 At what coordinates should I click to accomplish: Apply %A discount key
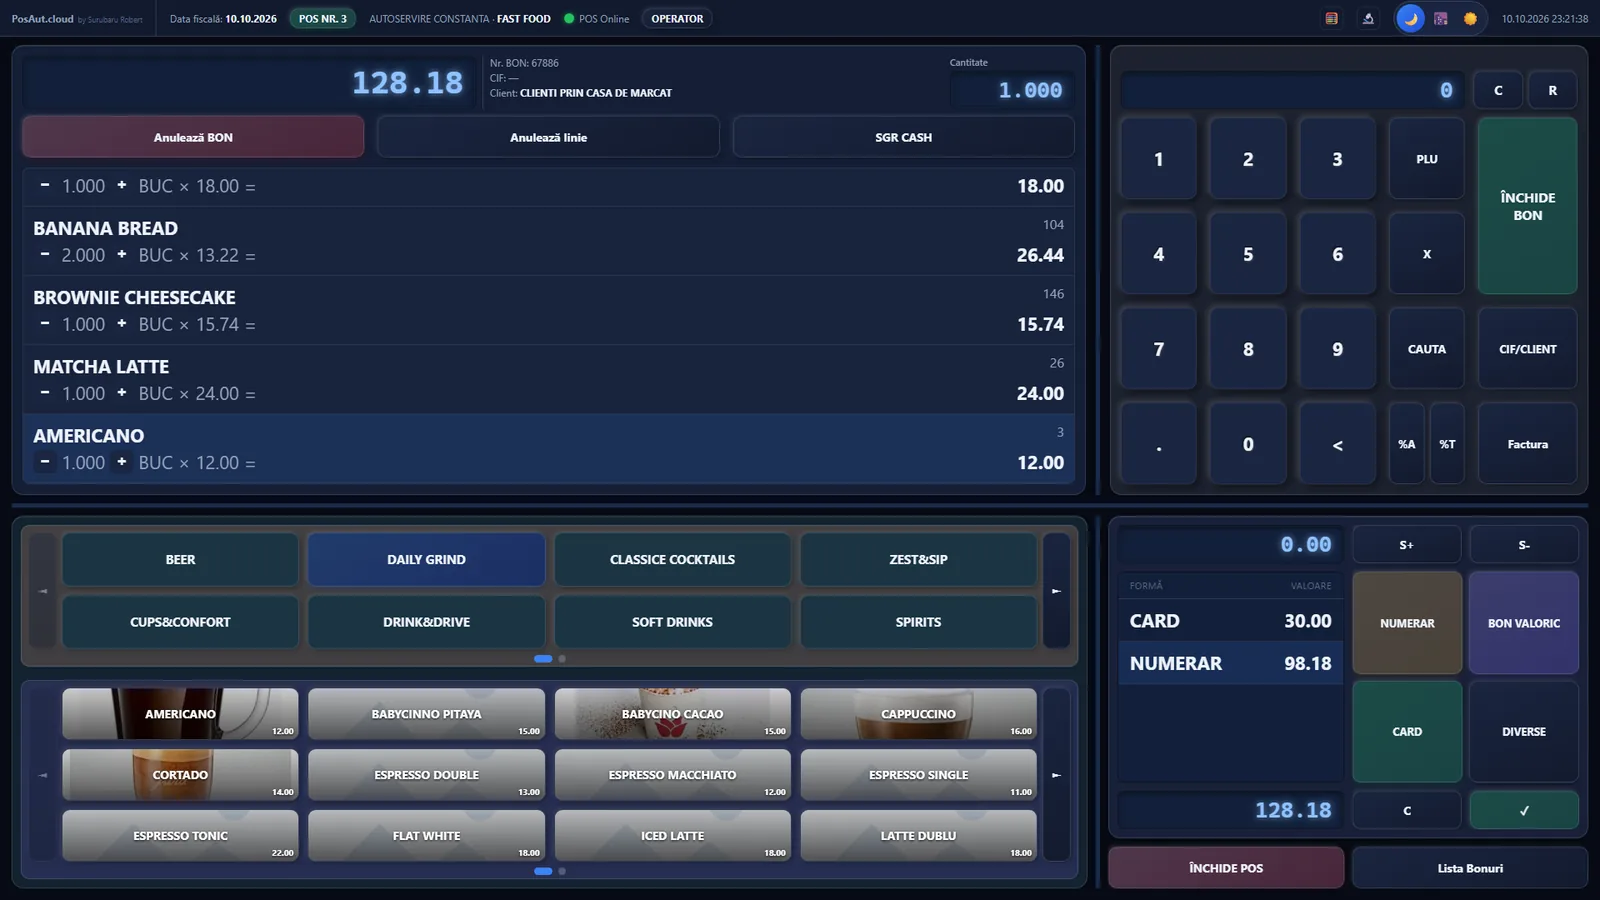click(x=1407, y=444)
